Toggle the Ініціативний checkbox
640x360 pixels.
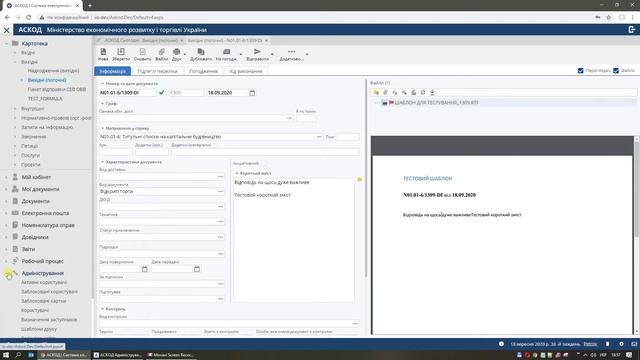(x=264, y=163)
